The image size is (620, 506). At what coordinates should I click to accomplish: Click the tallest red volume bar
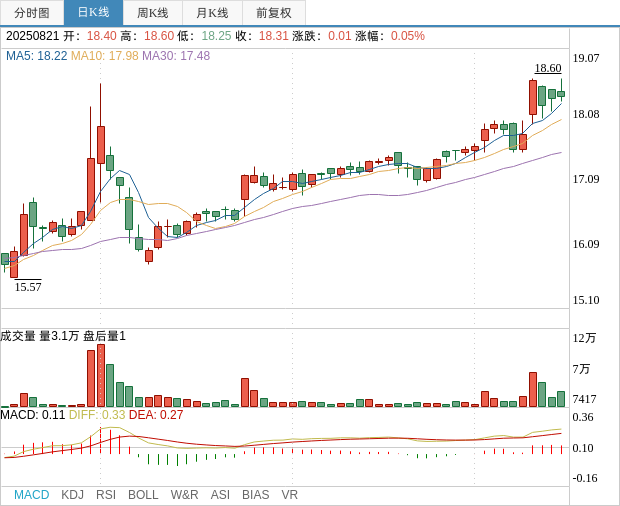click(101, 376)
